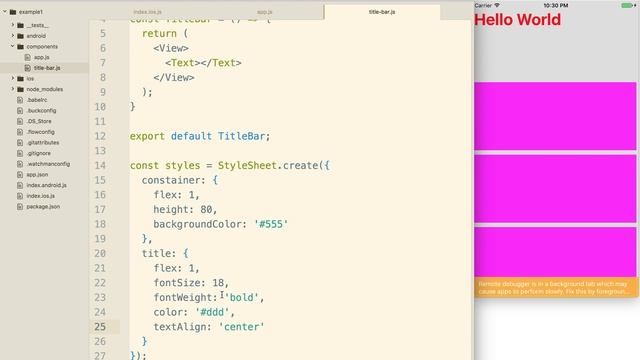Click the package.json file icon
Viewport: 640px width, 360px height.
[x=20, y=207]
